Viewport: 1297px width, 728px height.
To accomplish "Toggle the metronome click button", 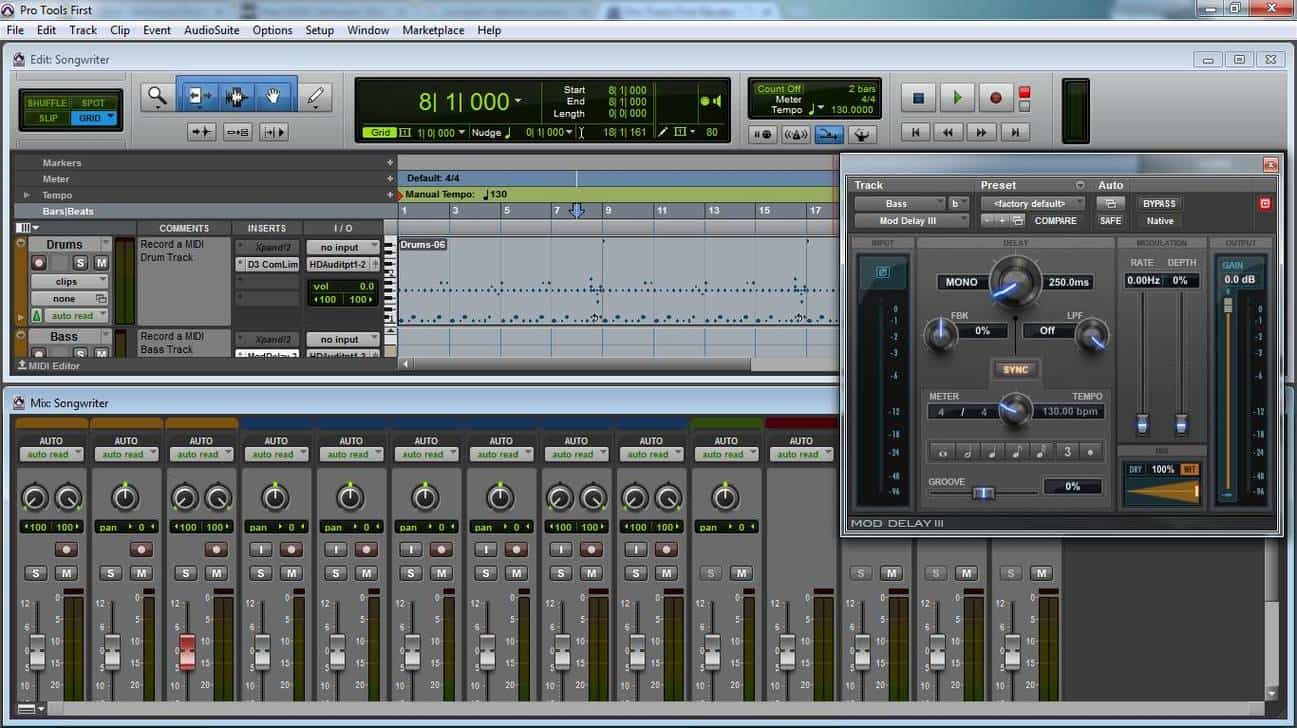I will (796, 134).
